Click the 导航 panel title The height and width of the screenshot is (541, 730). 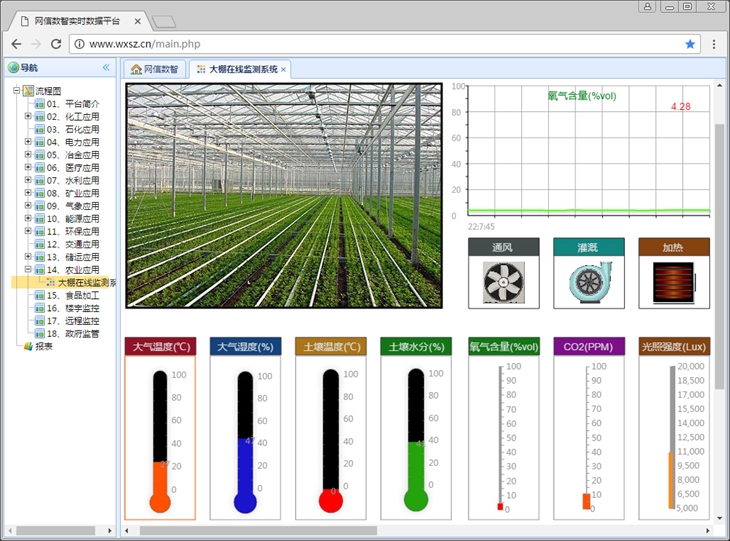(29, 68)
